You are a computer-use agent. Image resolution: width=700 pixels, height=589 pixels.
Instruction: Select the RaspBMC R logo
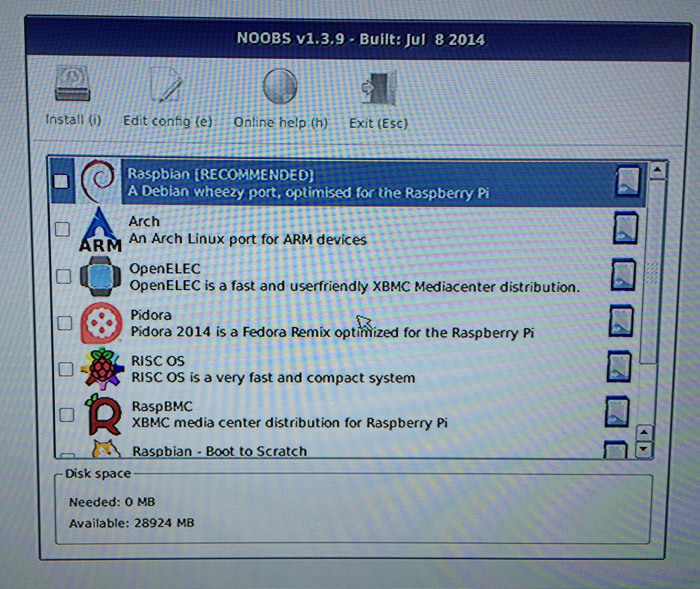click(x=103, y=415)
